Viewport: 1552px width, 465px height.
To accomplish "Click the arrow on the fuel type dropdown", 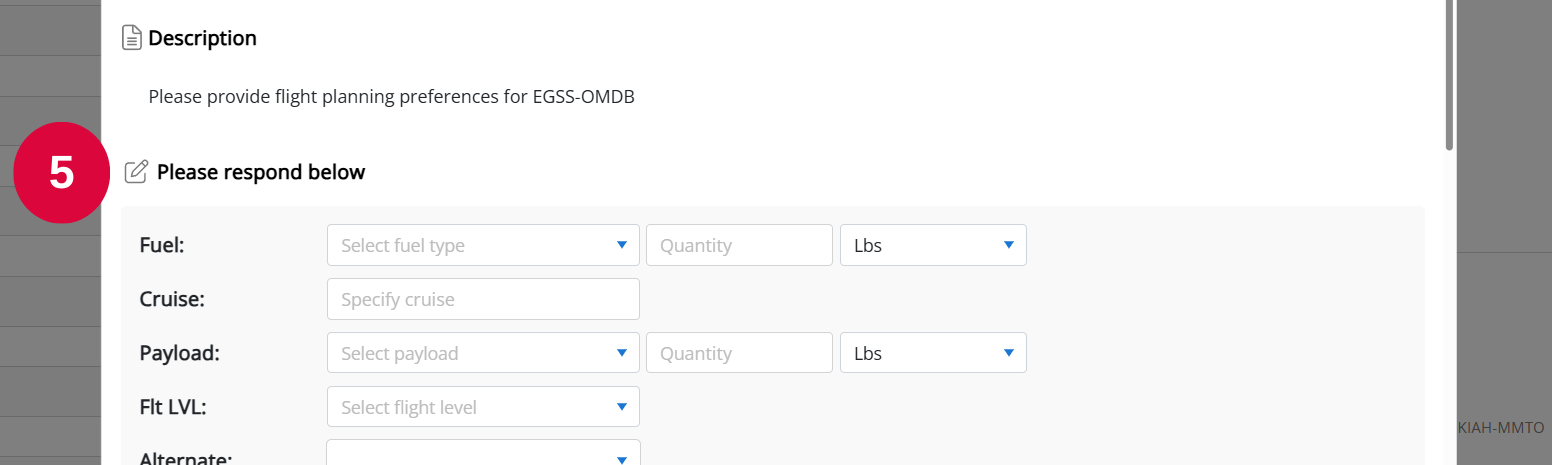I will point(622,245).
